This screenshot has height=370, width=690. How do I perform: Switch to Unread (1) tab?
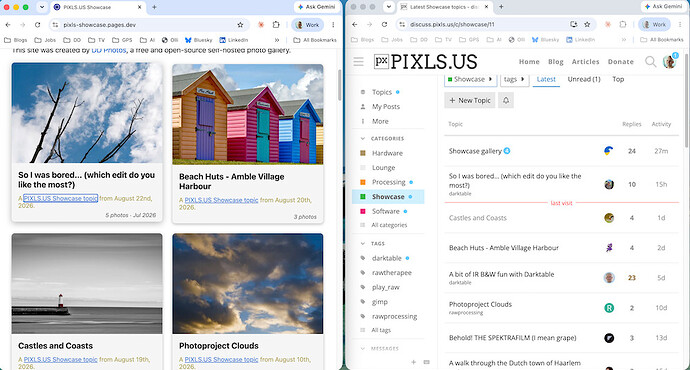click(x=584, y=79)
